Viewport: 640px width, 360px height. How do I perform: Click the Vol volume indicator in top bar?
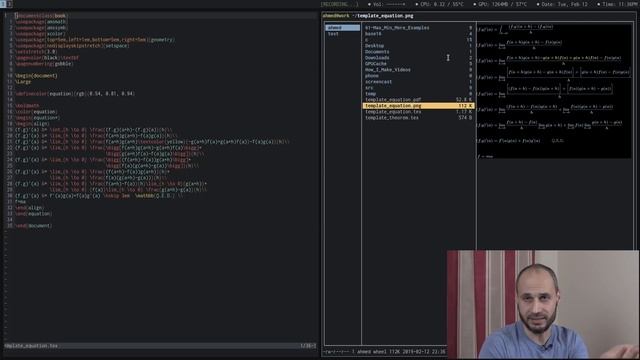pyautogui.click(x=387, y=4)
